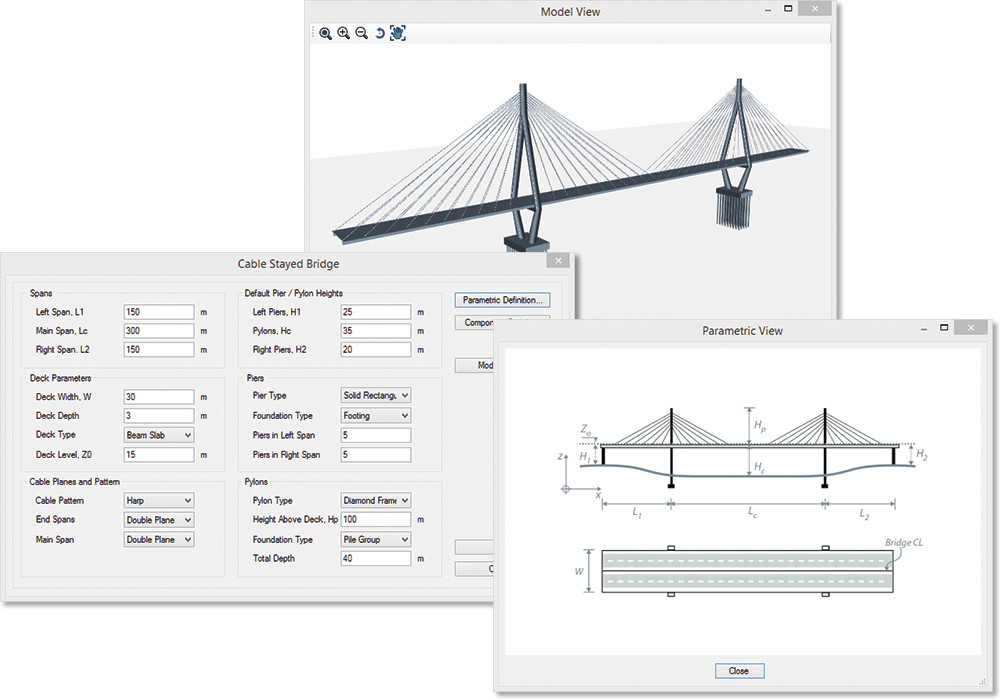Click the zoom out minus magnifier
1000x700 pixels.
(x=361, y=33)
